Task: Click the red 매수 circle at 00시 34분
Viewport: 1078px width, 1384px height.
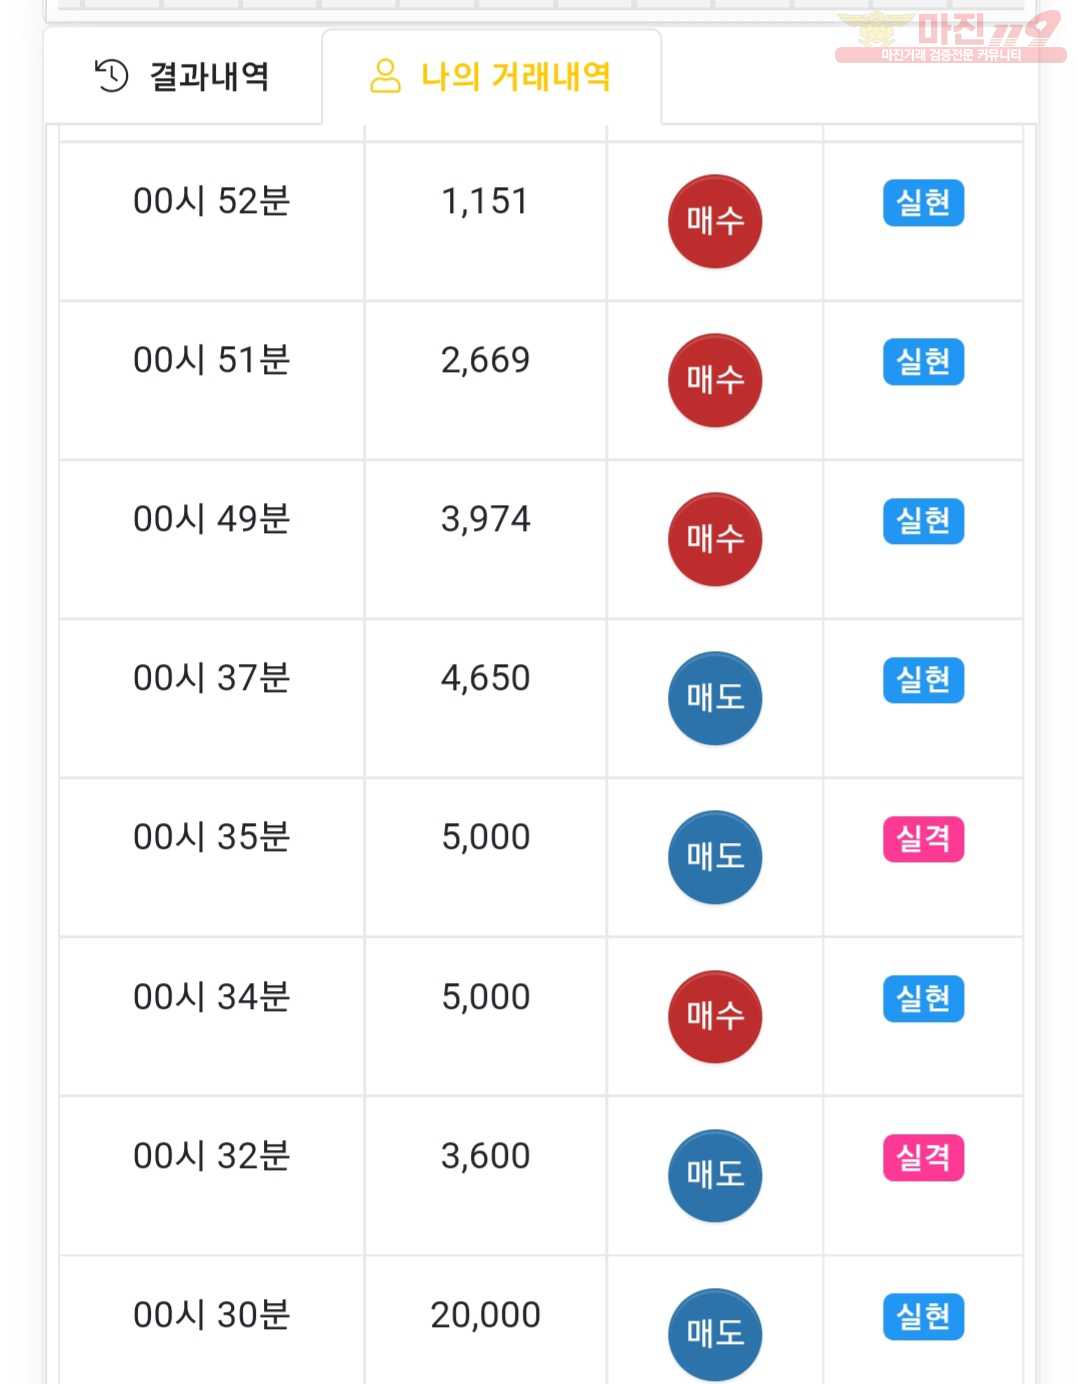Action: pos(715,1016)
